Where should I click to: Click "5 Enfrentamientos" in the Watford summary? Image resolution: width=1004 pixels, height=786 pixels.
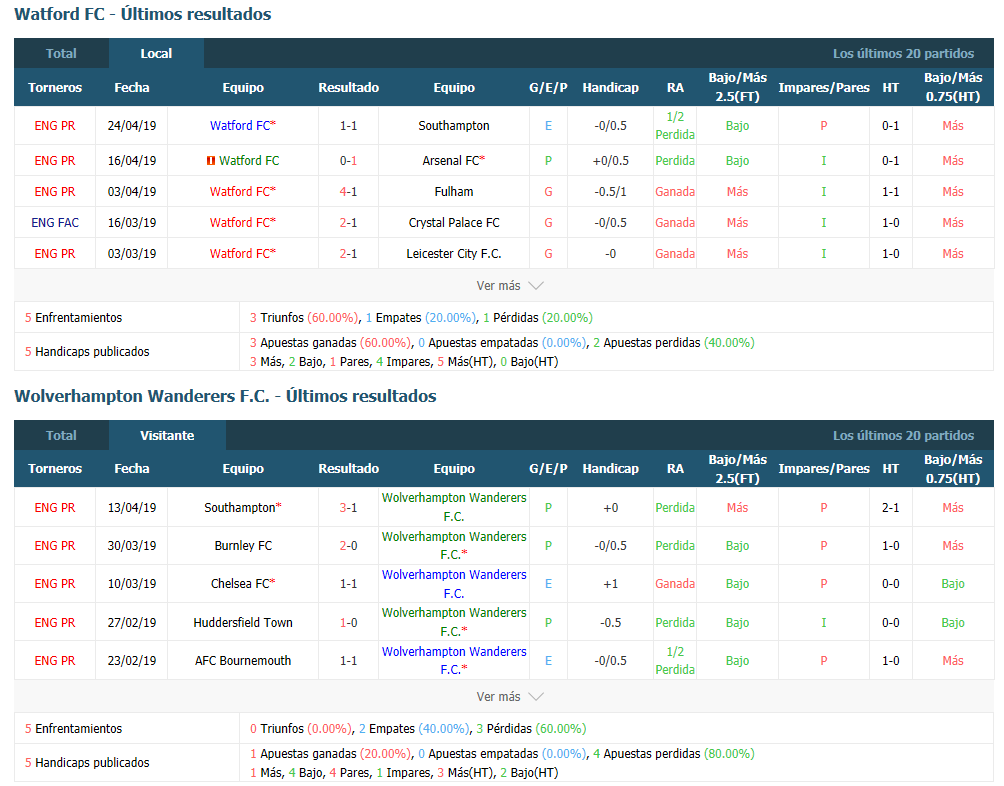pyautogui.click(x=74, y=317)
